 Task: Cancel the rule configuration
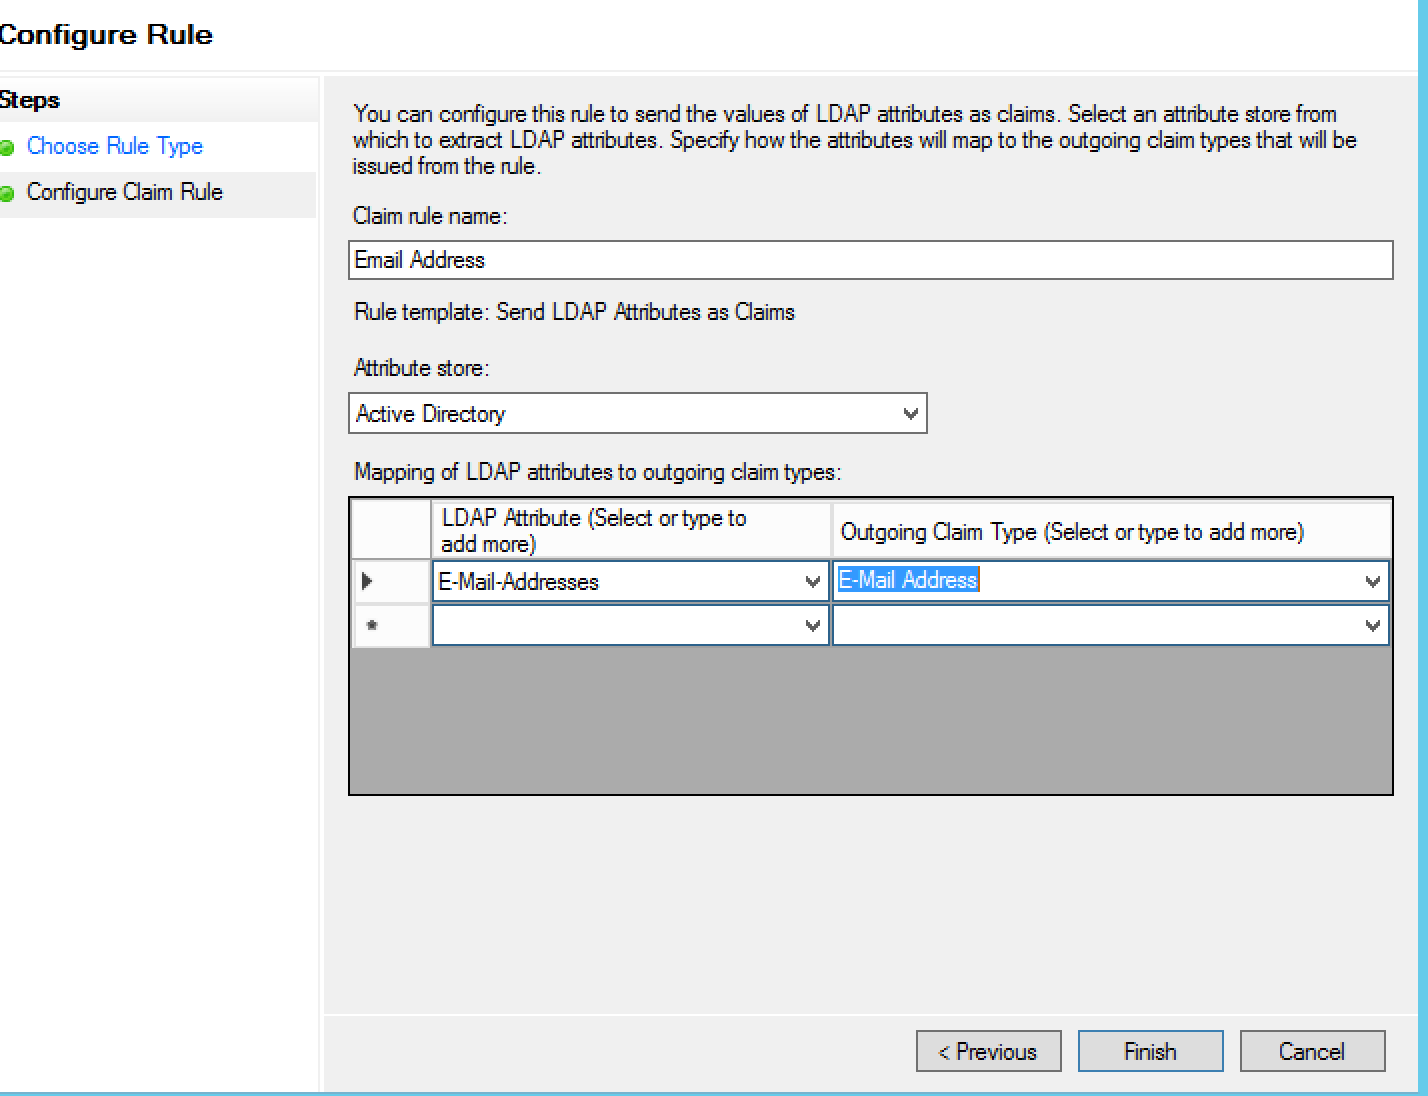tap(1312, 1051)
